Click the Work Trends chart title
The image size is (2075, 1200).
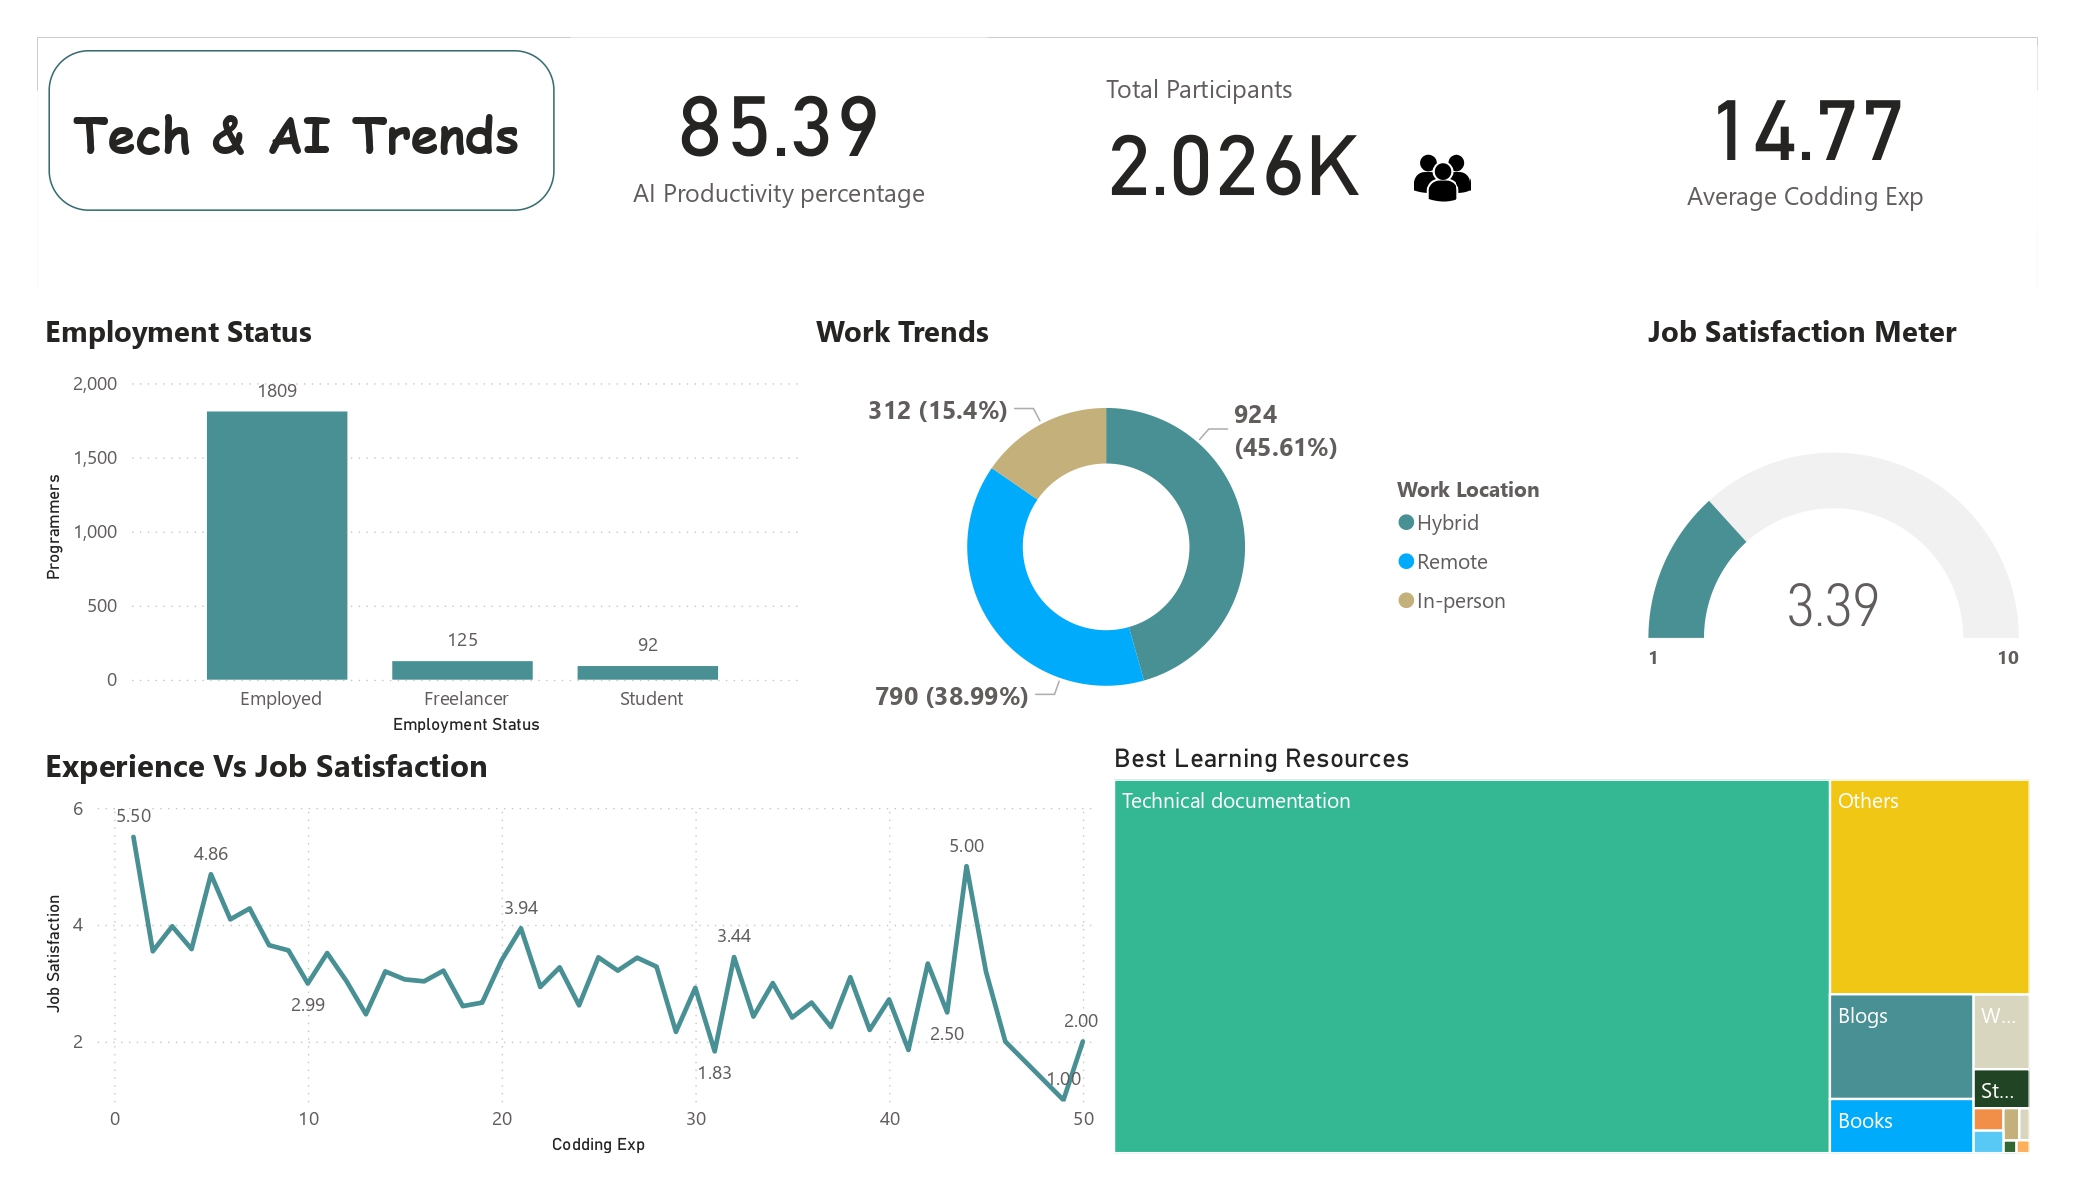pyautogui.click(x=902, y=332)
